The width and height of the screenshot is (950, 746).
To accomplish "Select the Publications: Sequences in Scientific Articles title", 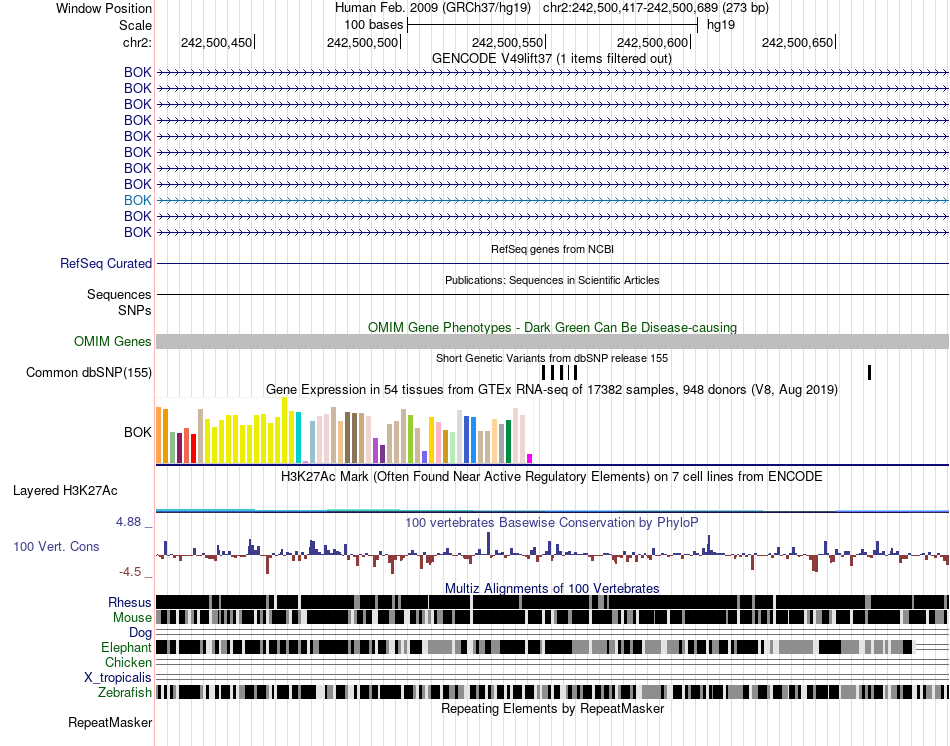I will coord(552,280).
